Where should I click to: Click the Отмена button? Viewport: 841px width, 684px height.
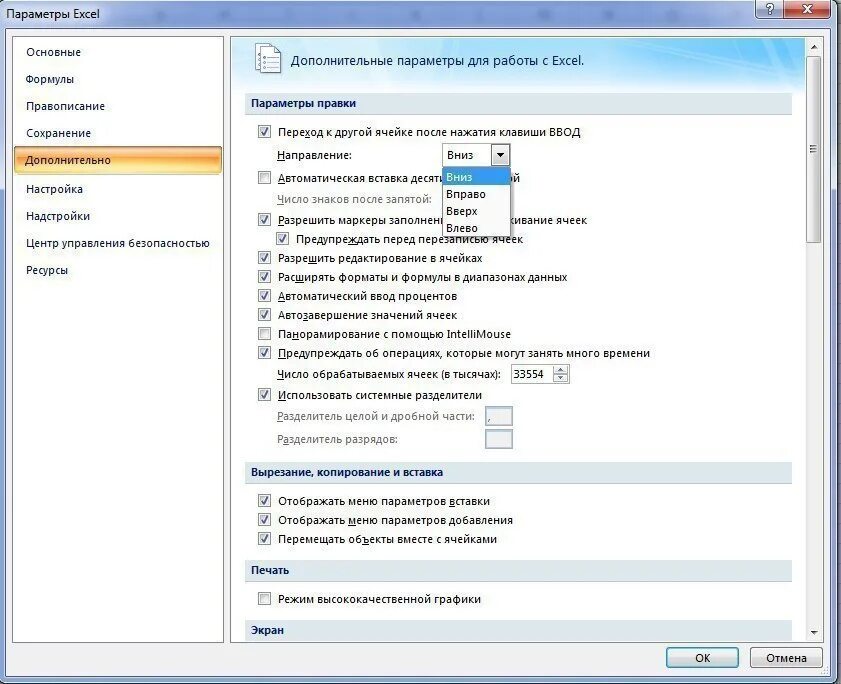click(x=786, y=658)
